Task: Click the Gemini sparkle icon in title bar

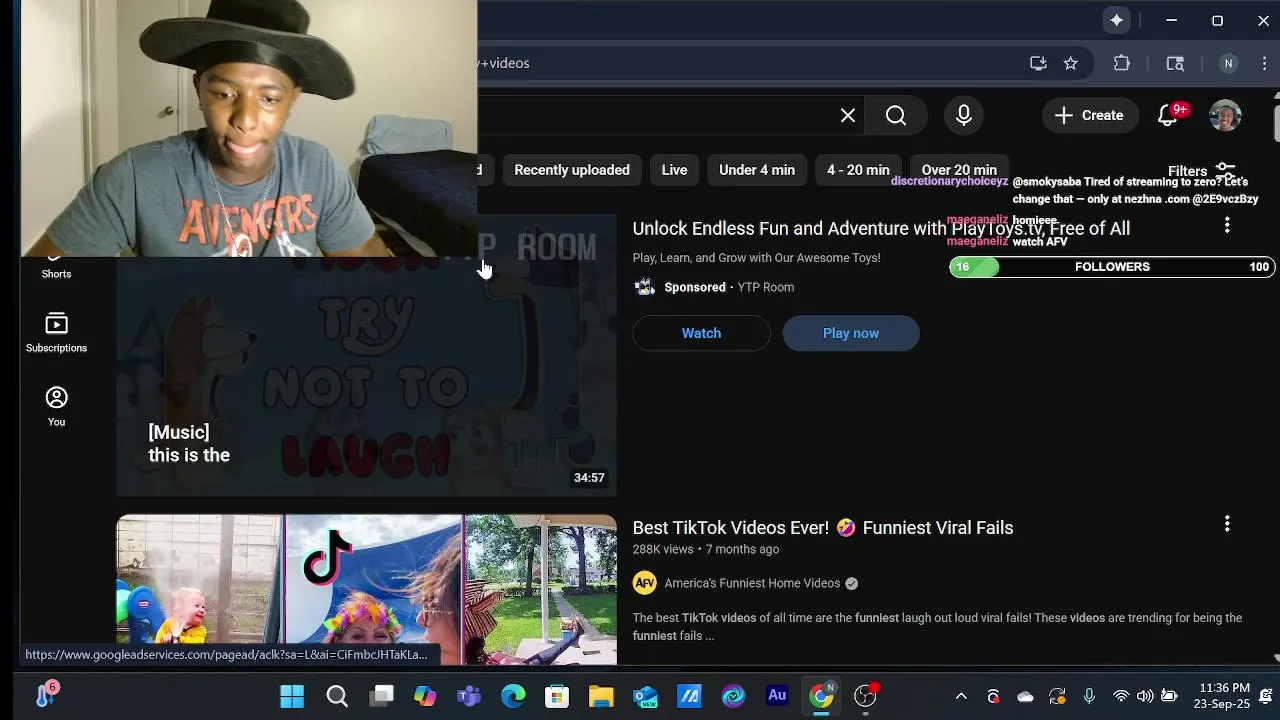Action: pos(1117,20)
